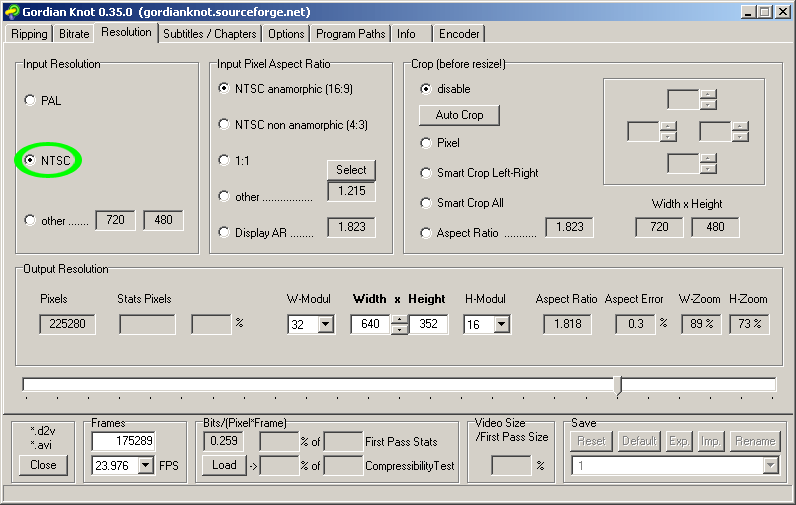Viewport: 796px width, 505px height.
Task: Enable Smart Crop Left-Right
Action: coord(426,173)
